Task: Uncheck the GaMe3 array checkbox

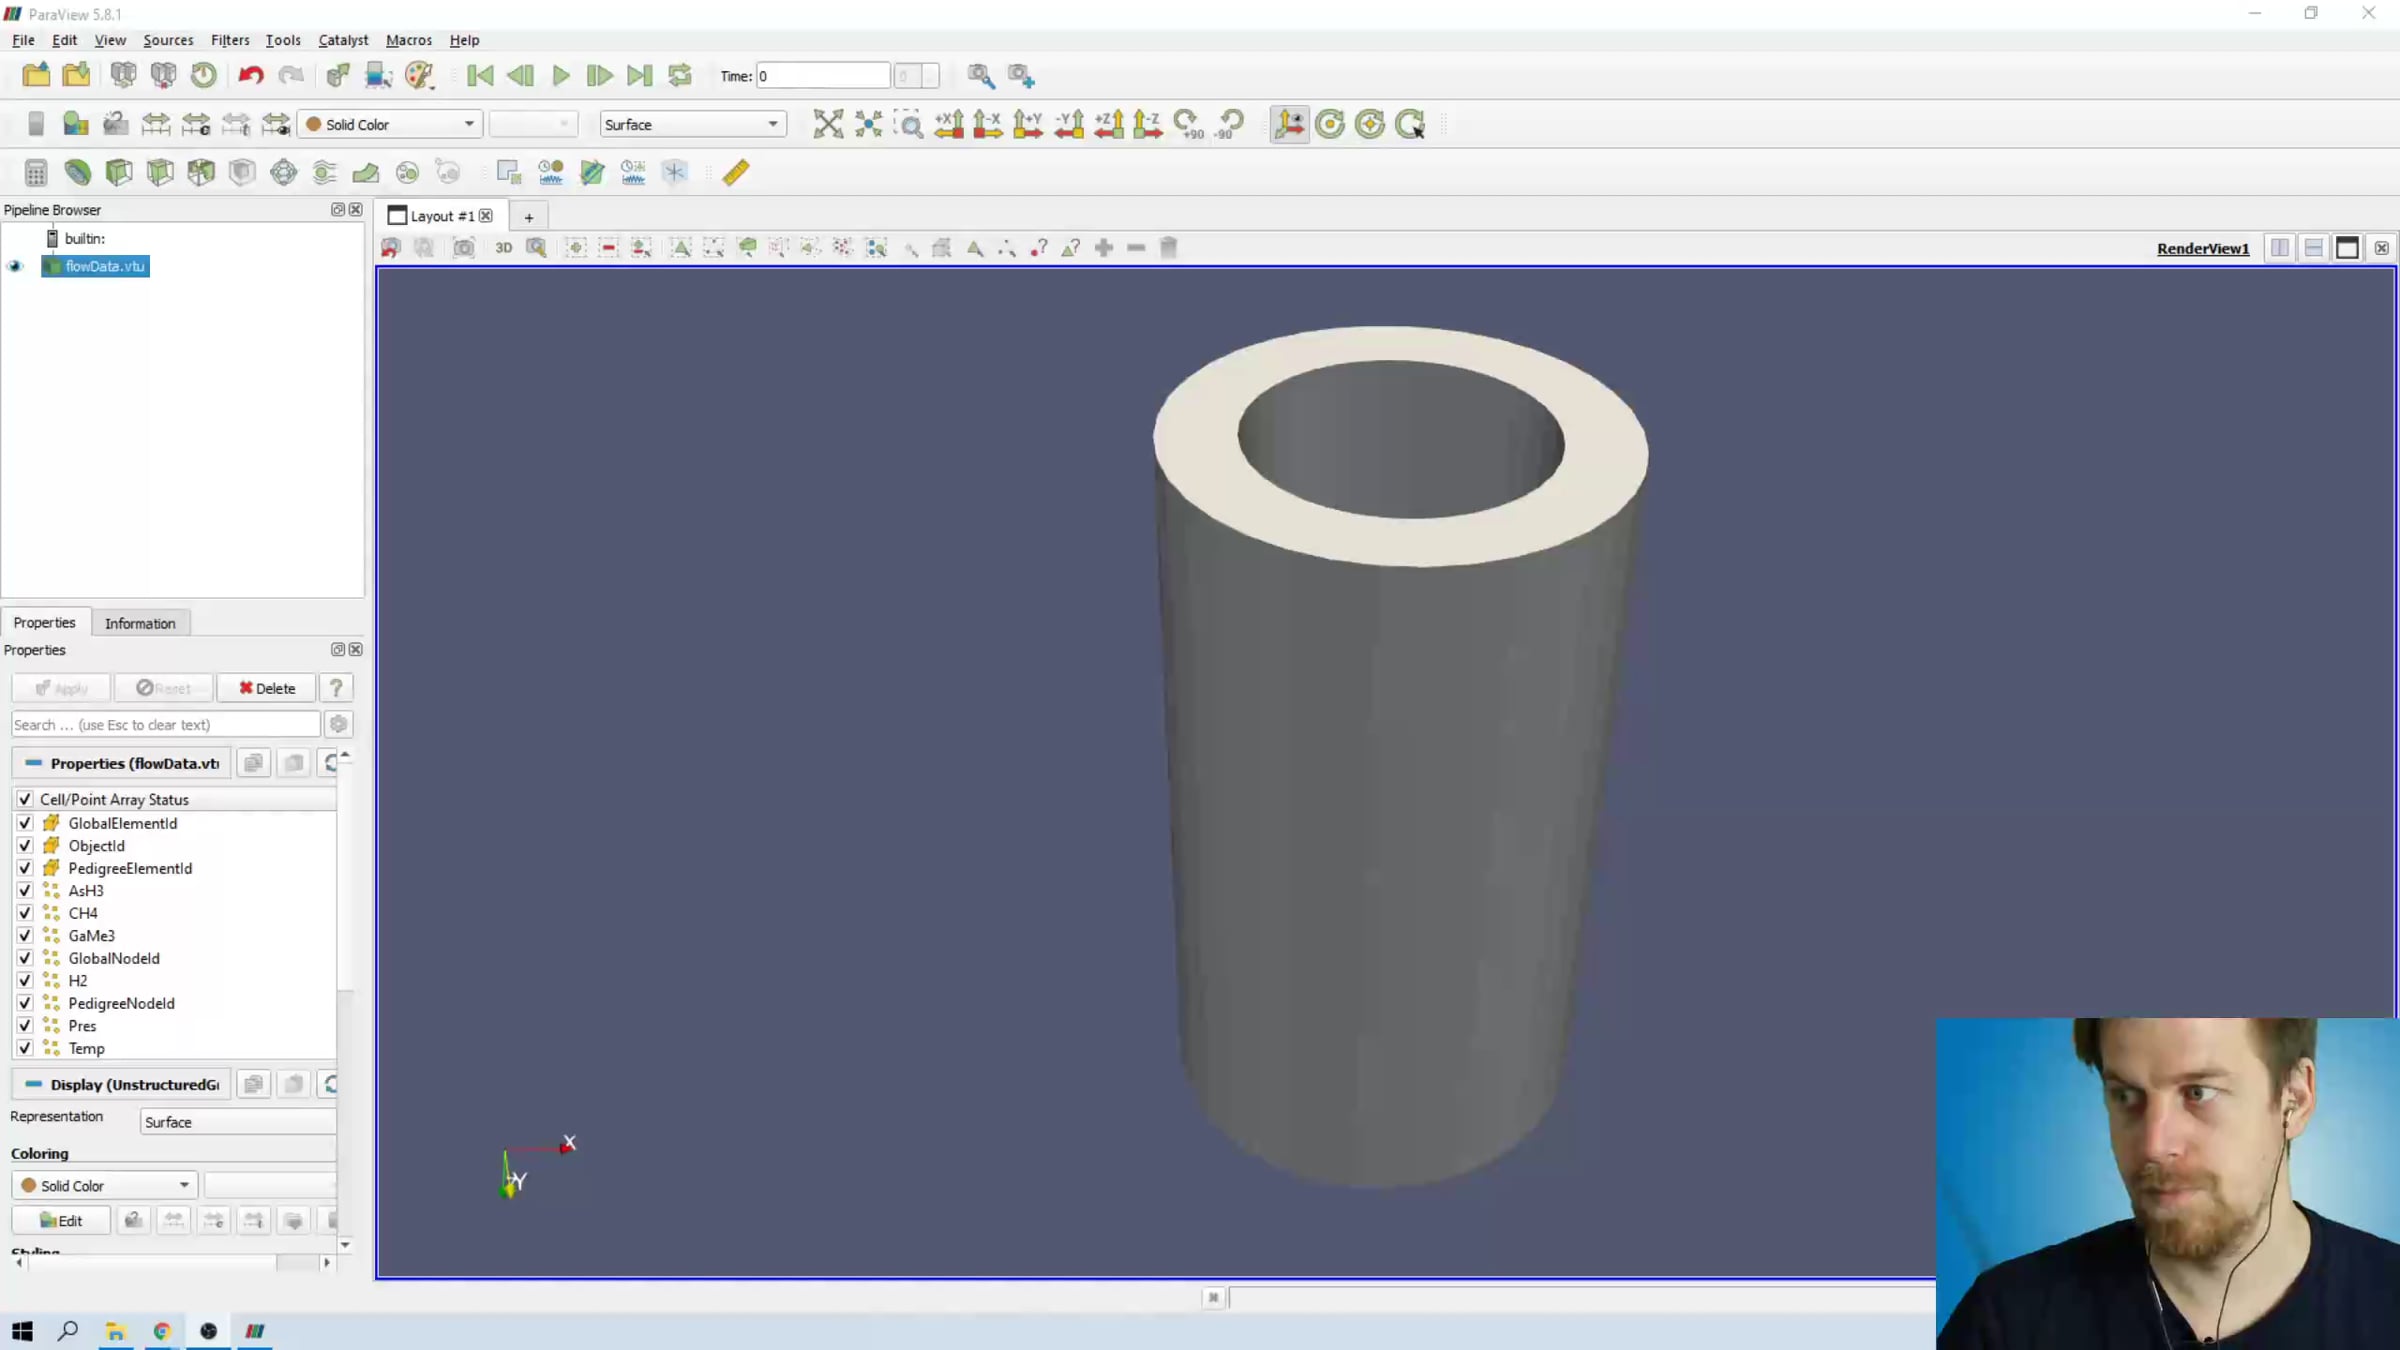Action: coord(25,936)
